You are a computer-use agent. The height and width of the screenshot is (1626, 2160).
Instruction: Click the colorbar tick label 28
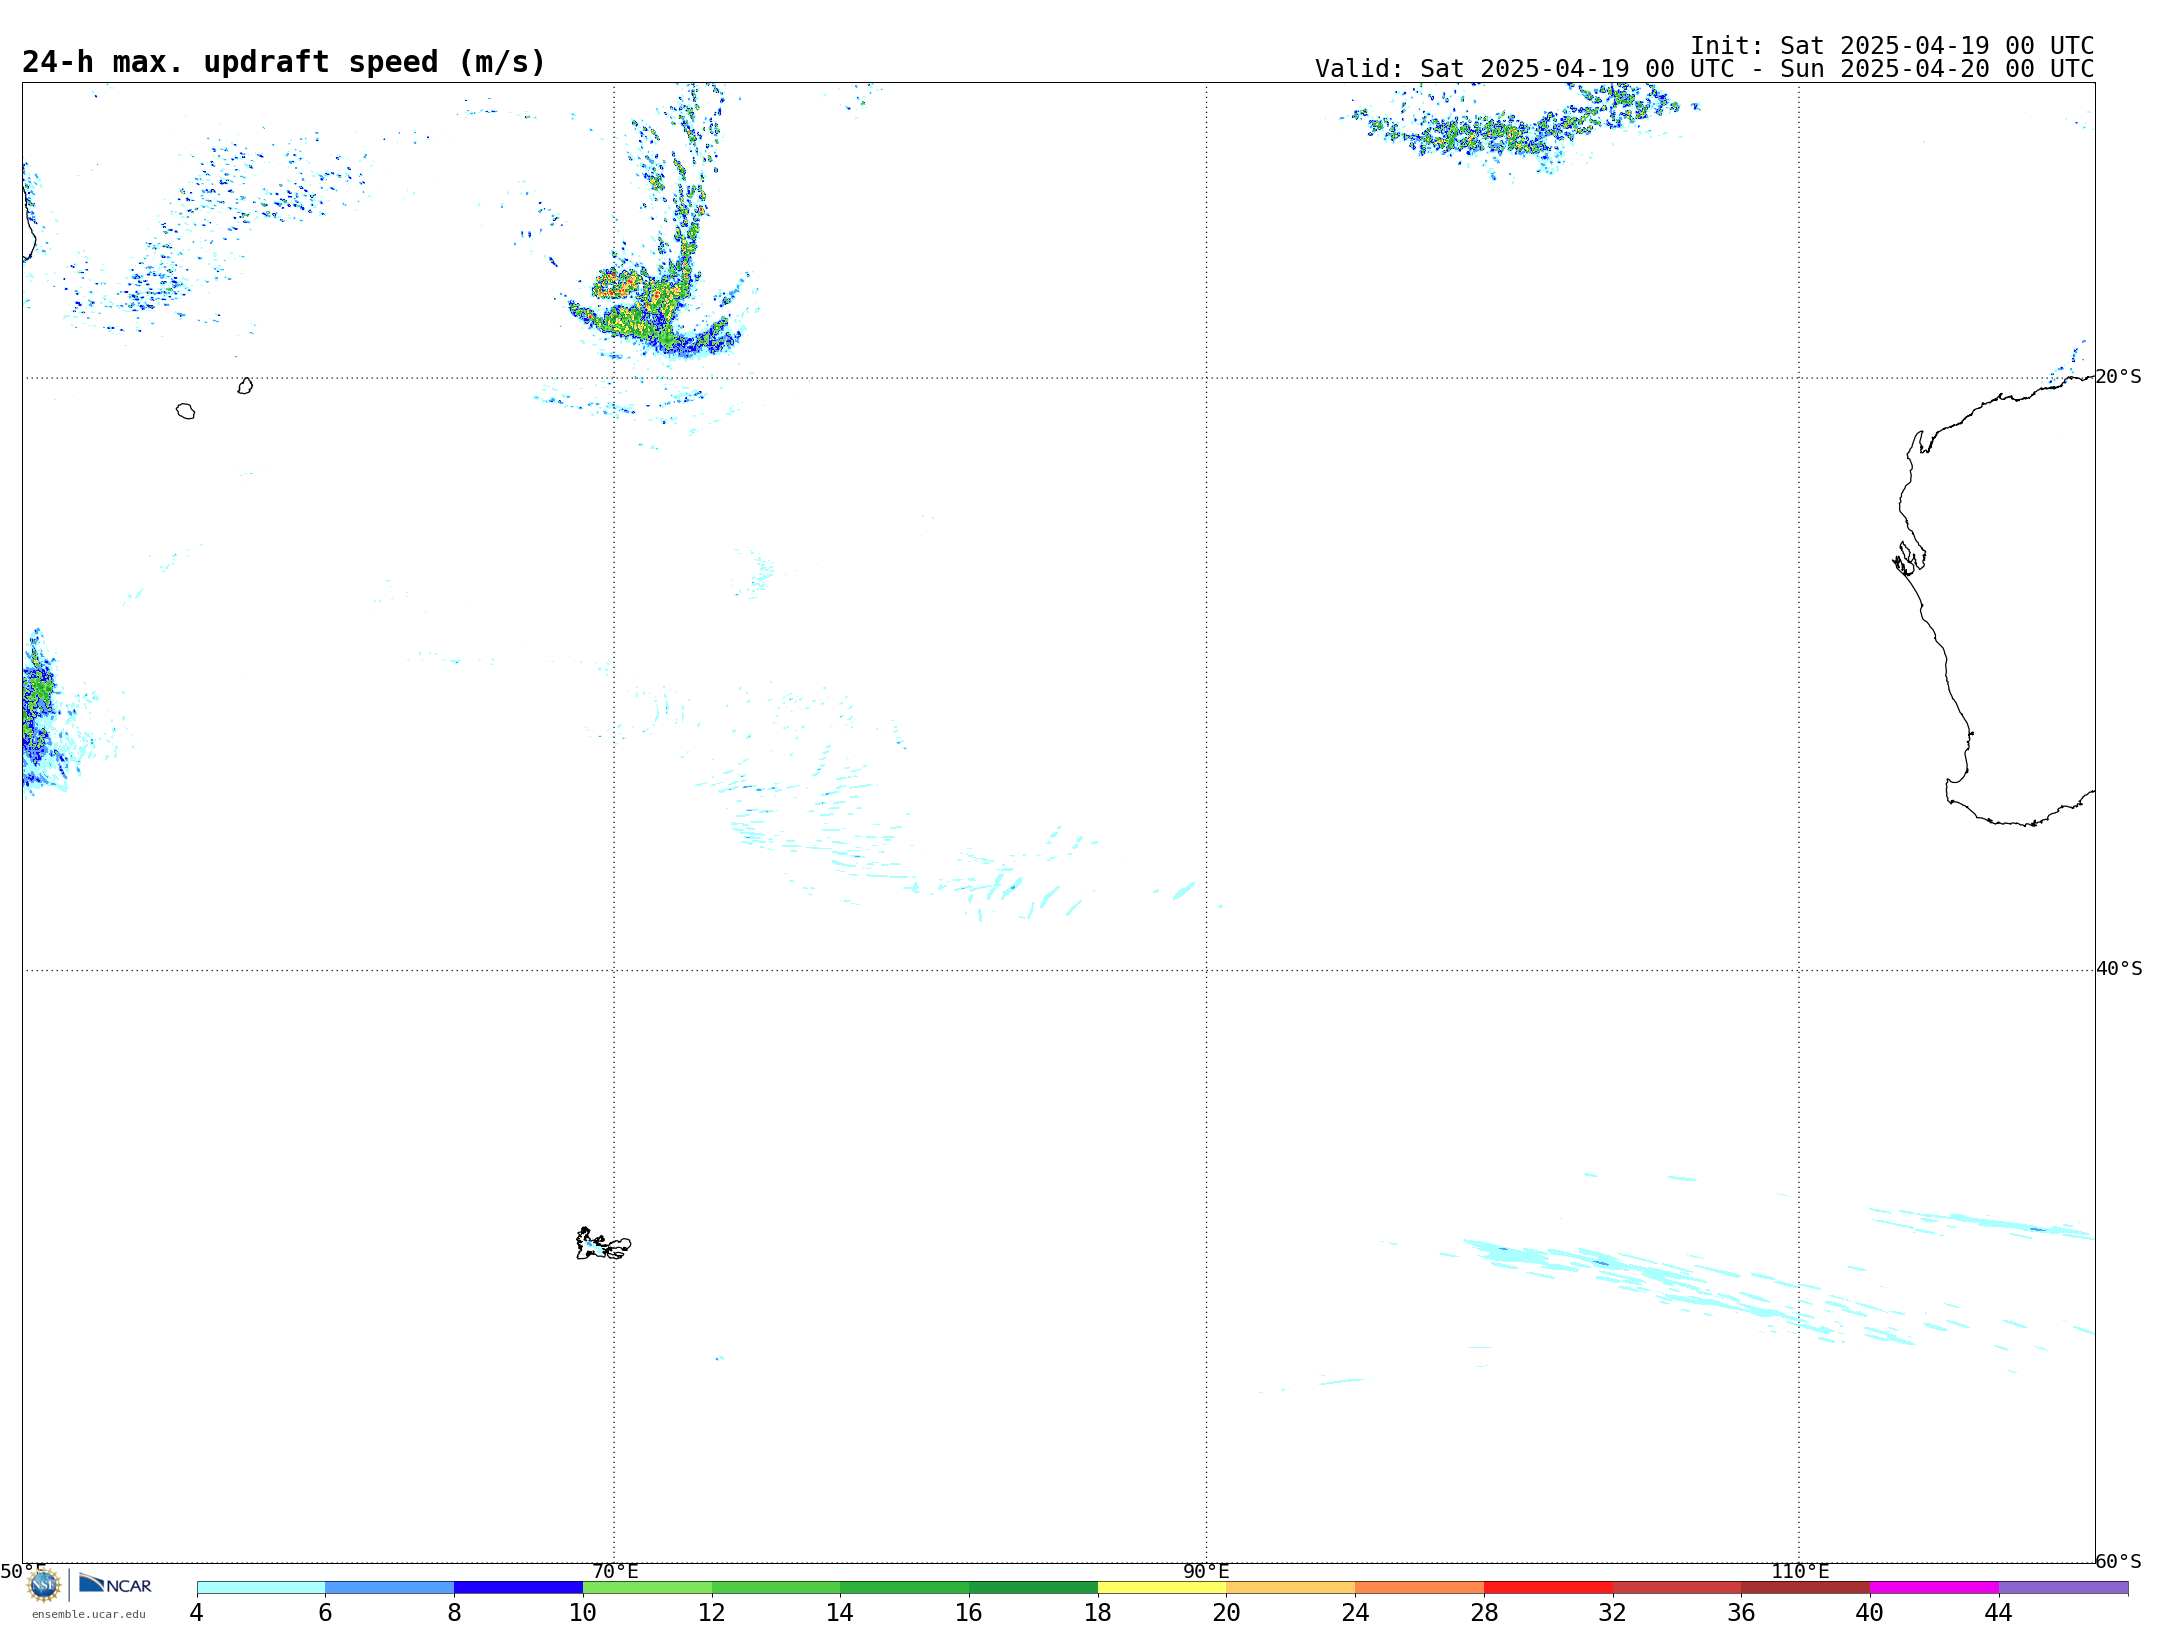tap(1484, 1613)
